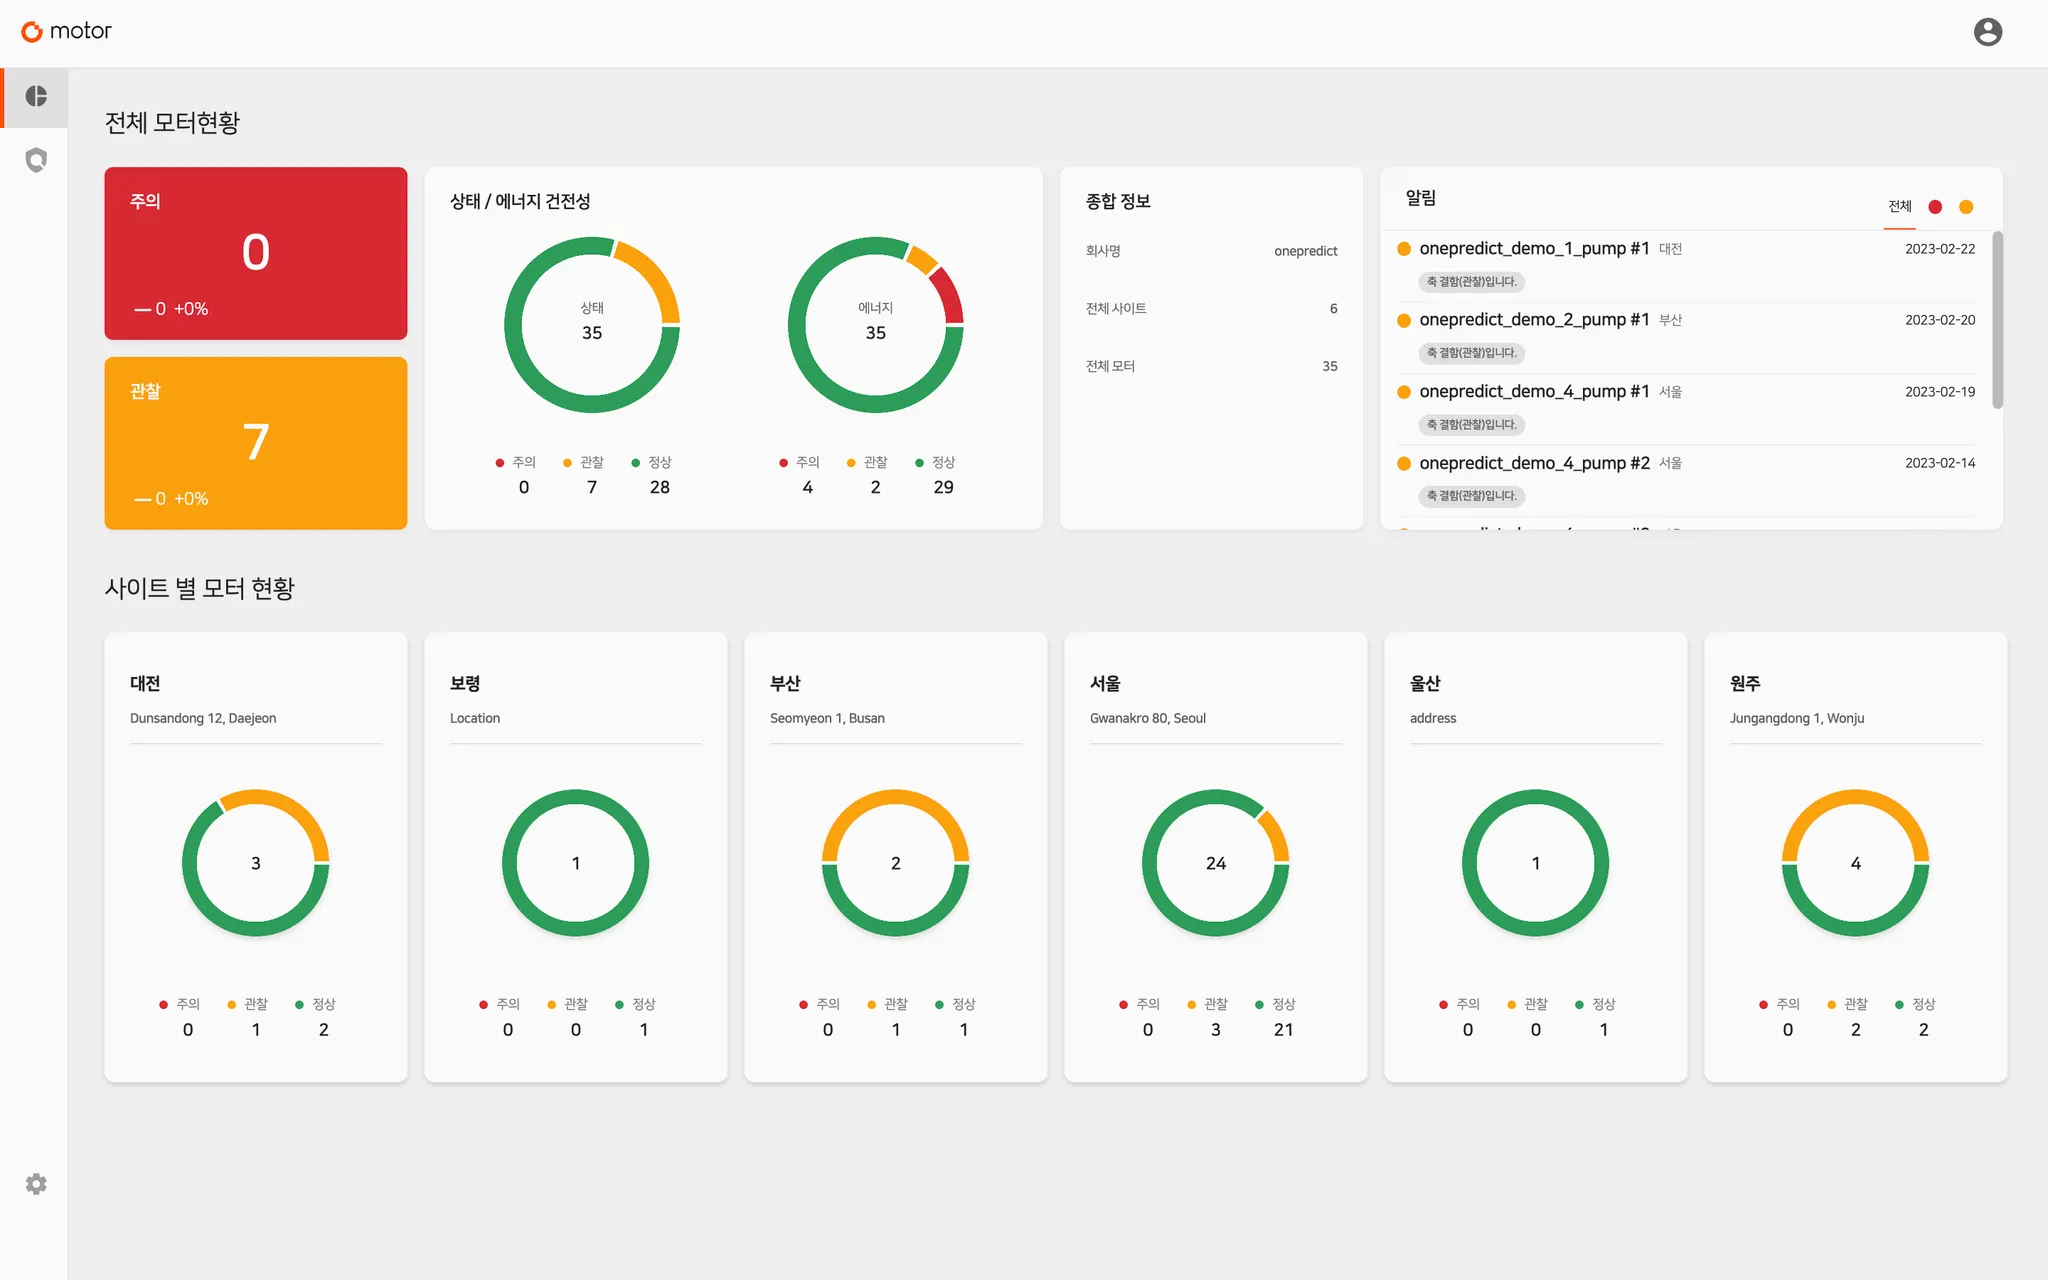Open the shield diagnostics sidebar icon

36,160
